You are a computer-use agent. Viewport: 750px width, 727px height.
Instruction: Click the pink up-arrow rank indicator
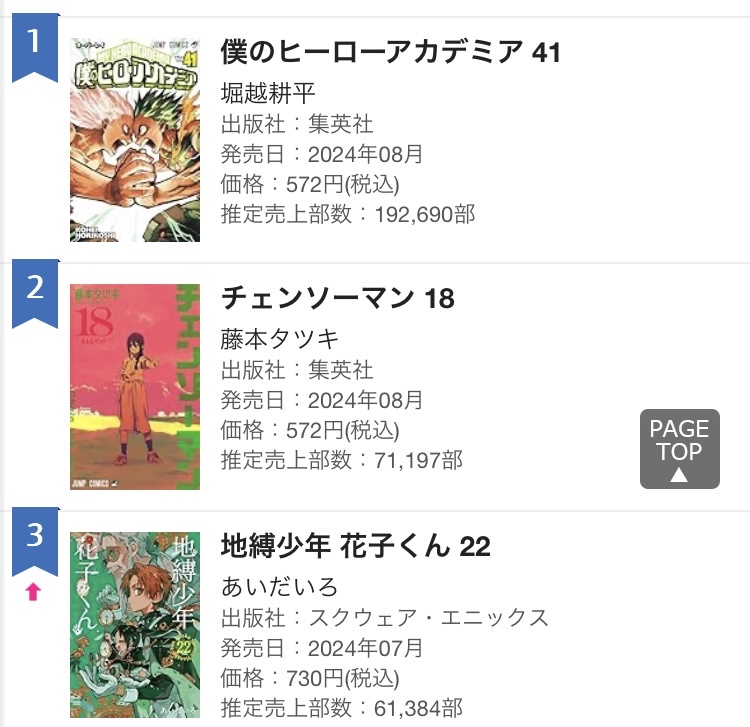pos(33,592)
